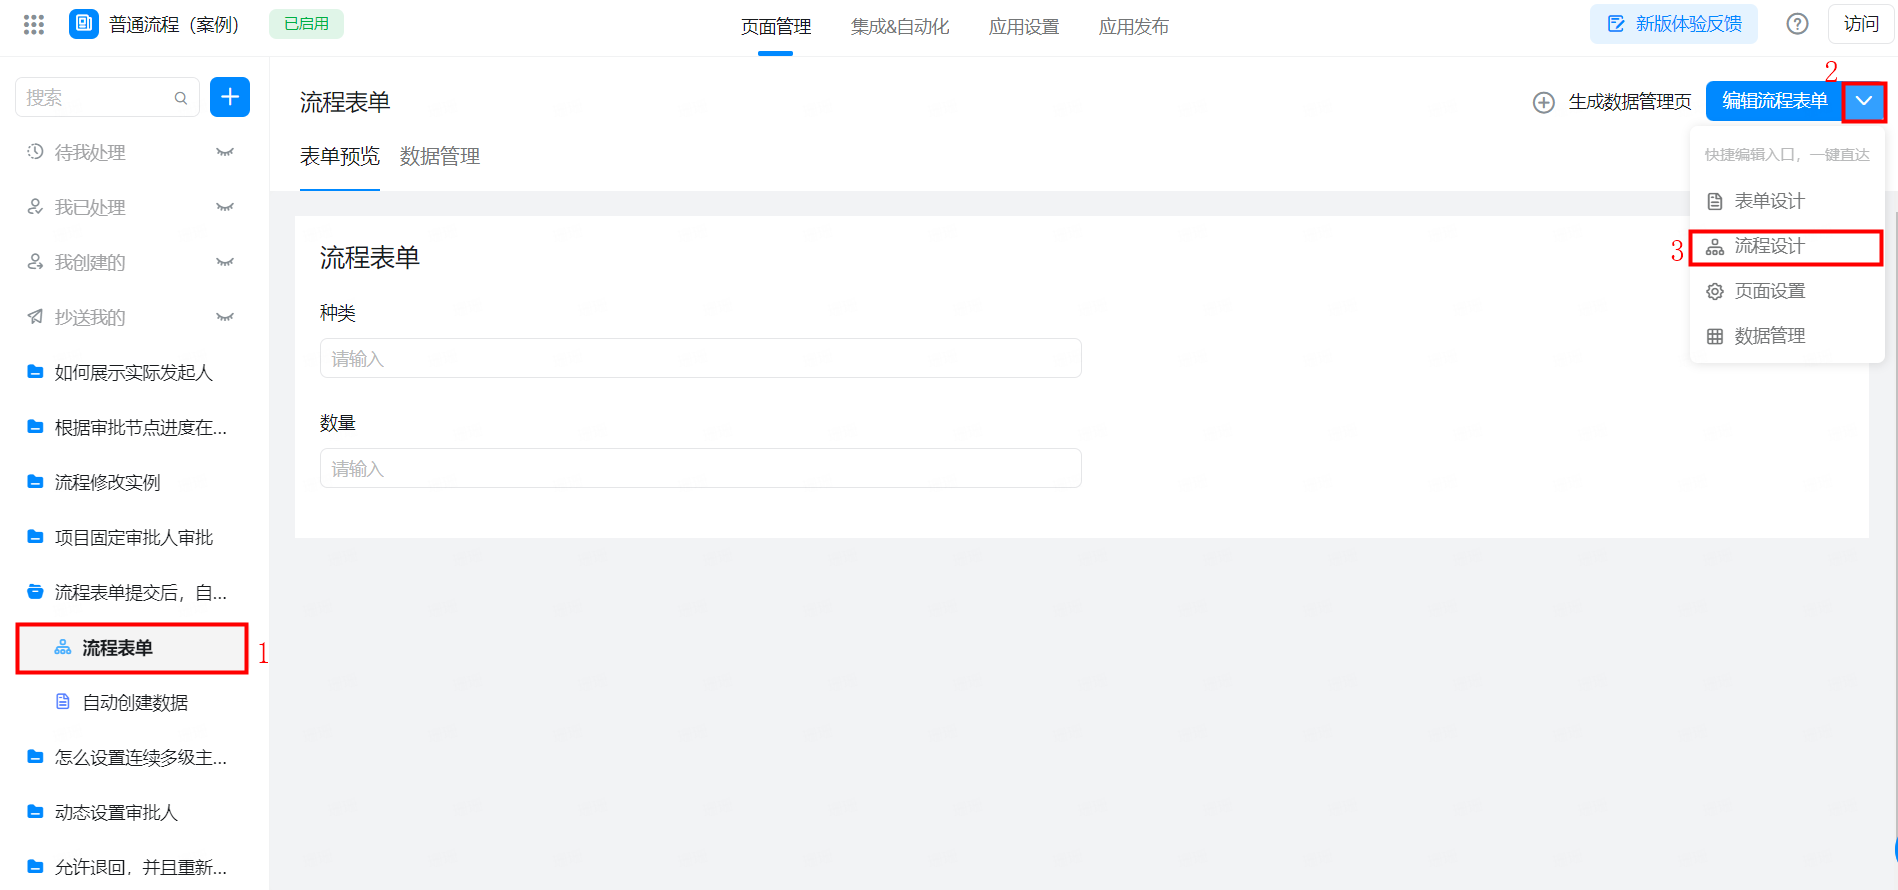Toggle visibility eye for 待我处理
The image size is (1898, 890).
click(x=225, y=152)
